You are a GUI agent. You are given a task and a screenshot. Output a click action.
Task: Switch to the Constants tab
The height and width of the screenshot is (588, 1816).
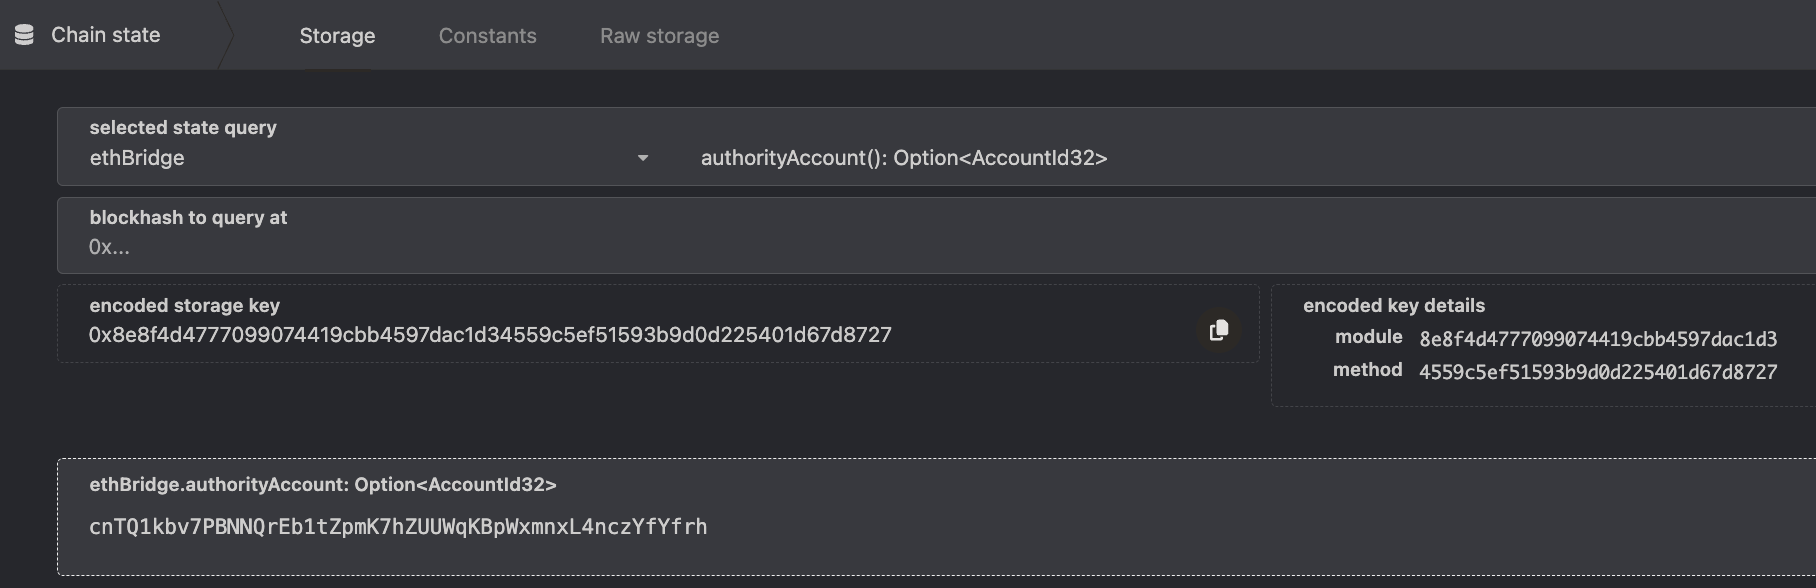pos(488,36)
